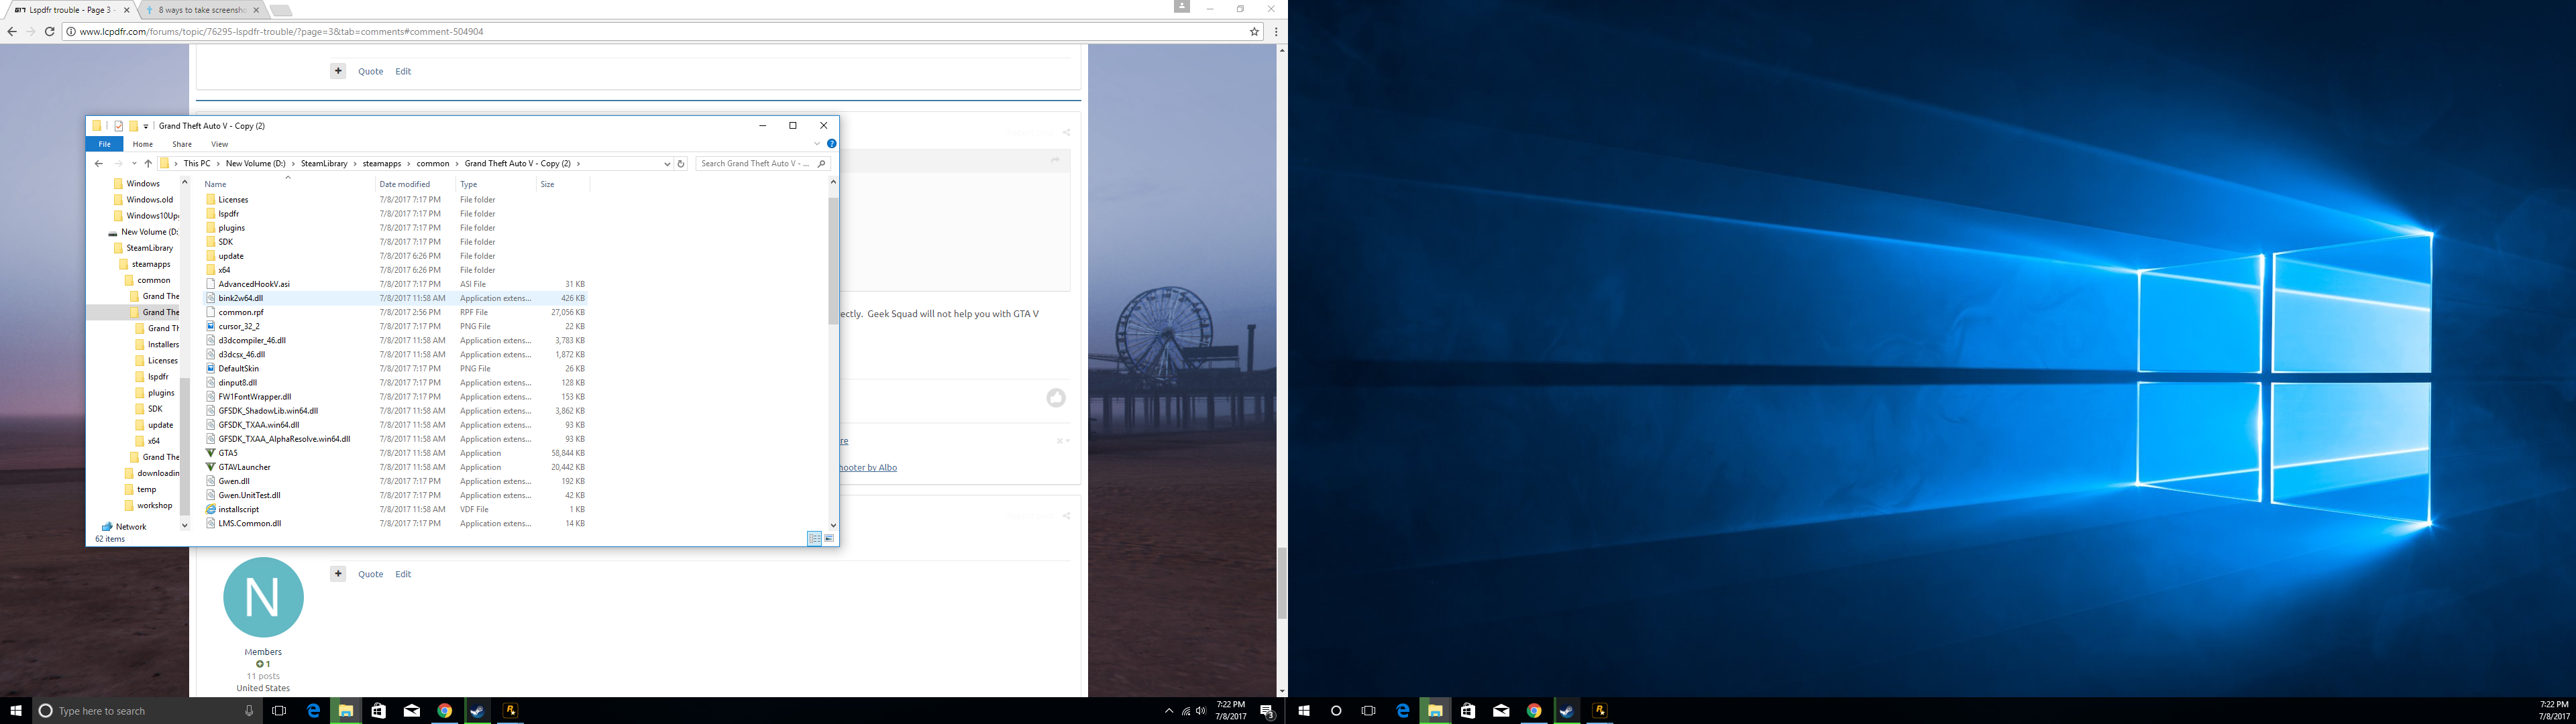Click the Explorer address bar refresh icon

click(681, 164)
